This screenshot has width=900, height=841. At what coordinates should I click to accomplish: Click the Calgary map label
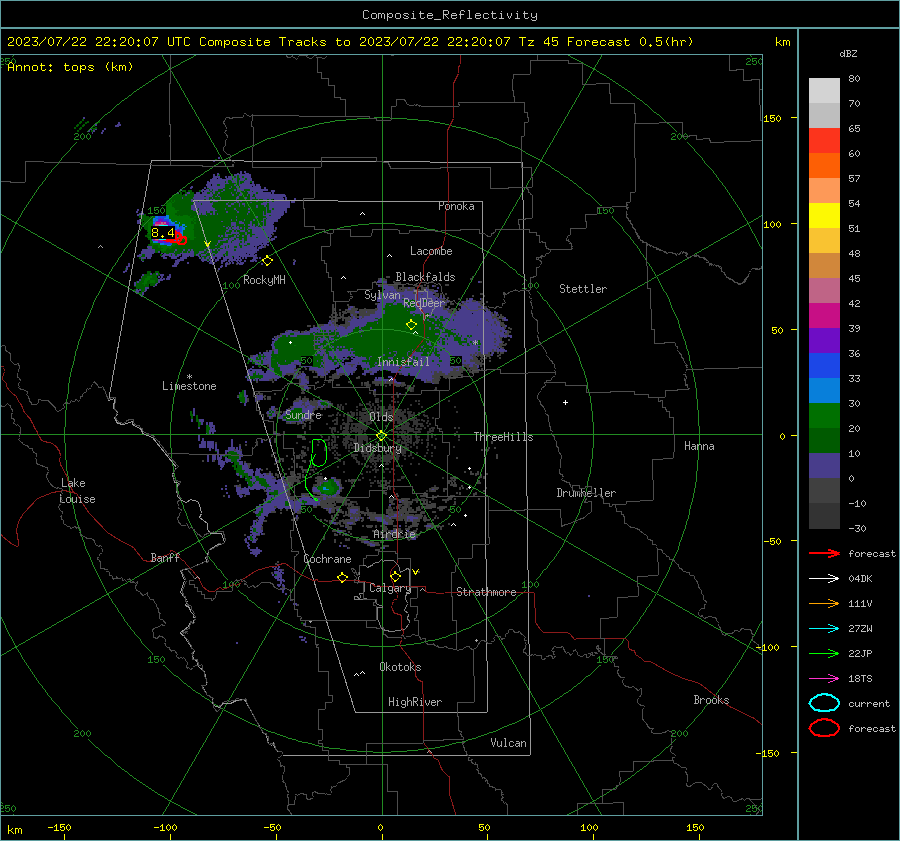[x=390, y=588]
